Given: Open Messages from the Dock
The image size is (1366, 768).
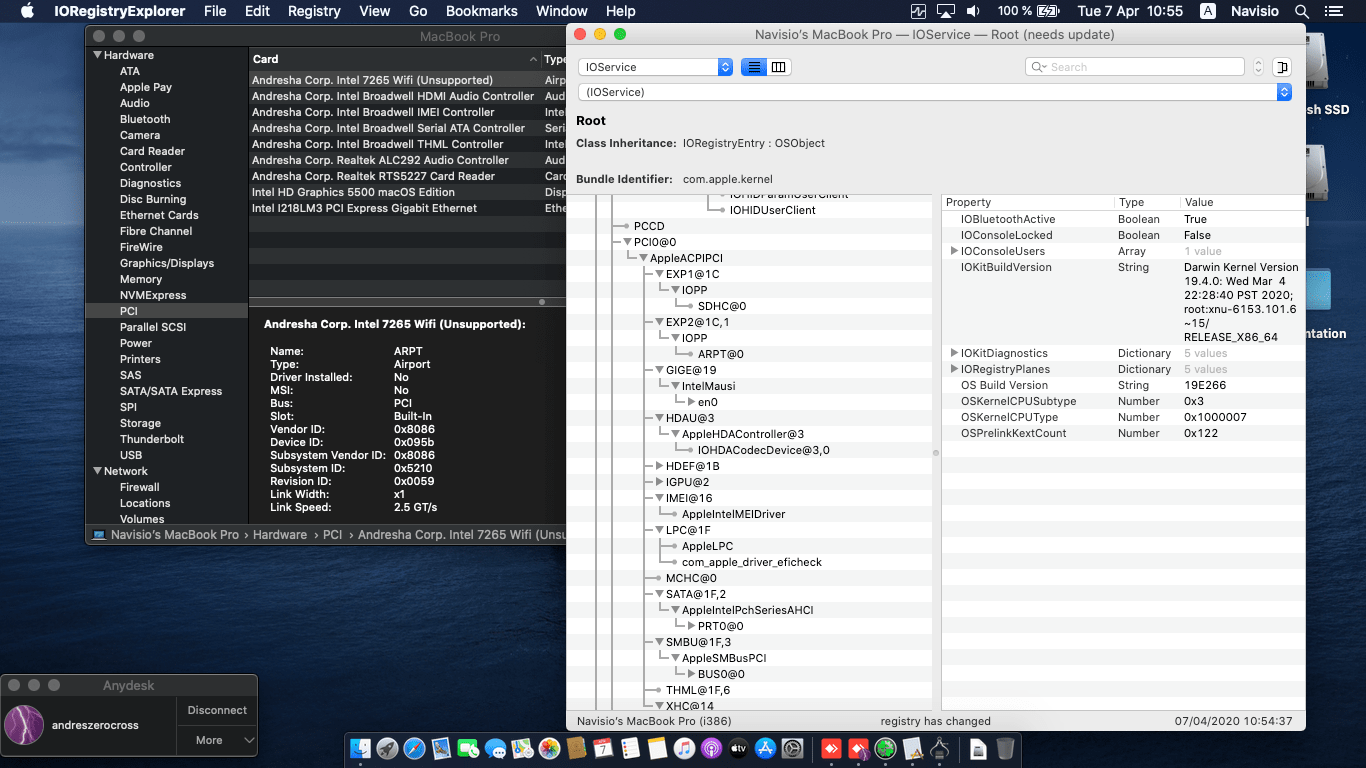Looking at the screenshot, I should point(495,748).
